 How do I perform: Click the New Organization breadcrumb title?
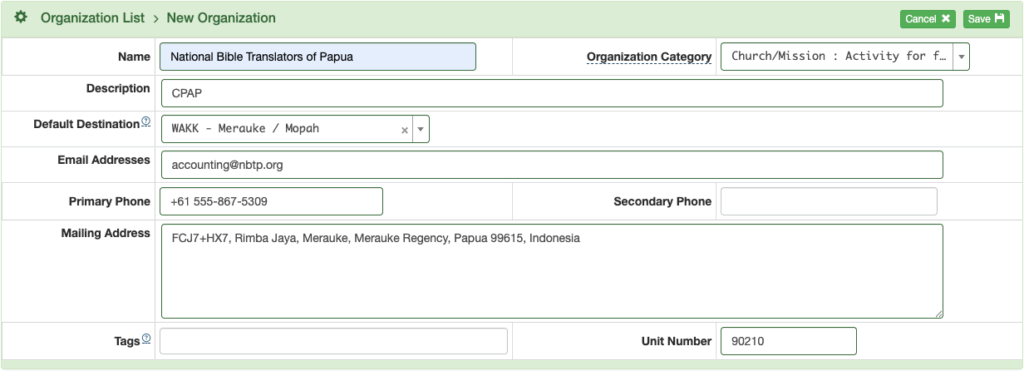click(x=221, y=18)
